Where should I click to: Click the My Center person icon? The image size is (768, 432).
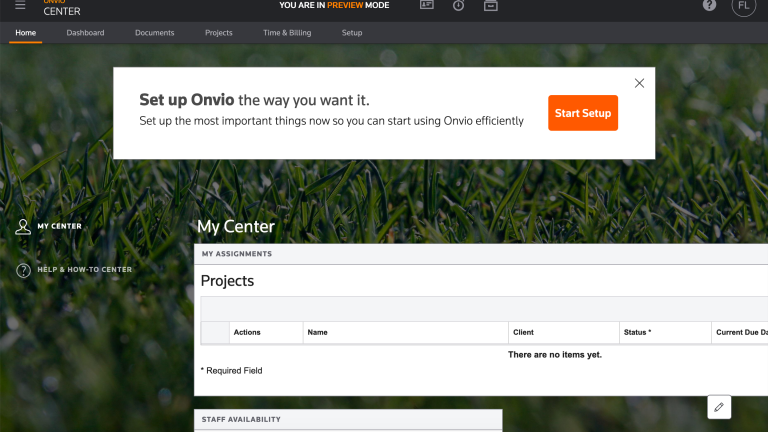pos(23,227)
